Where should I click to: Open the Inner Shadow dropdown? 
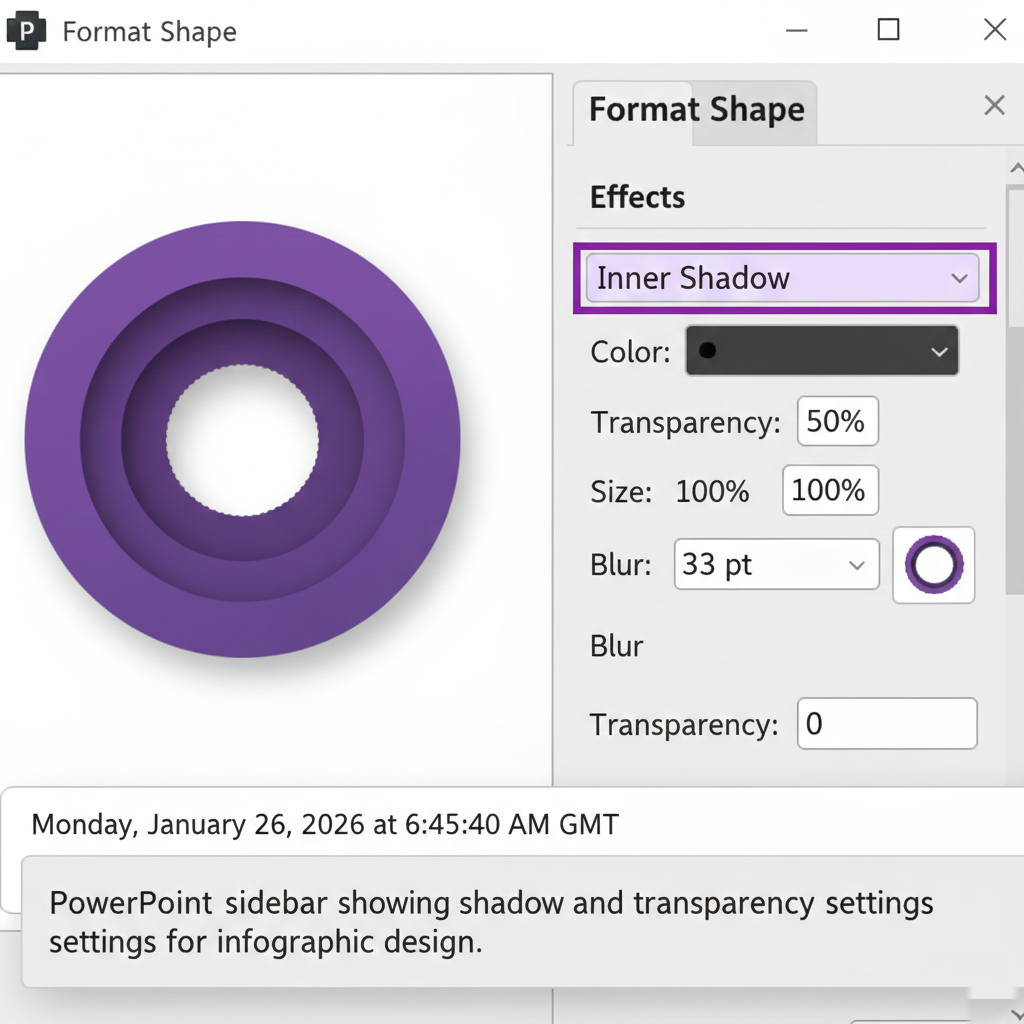[785, 278]
